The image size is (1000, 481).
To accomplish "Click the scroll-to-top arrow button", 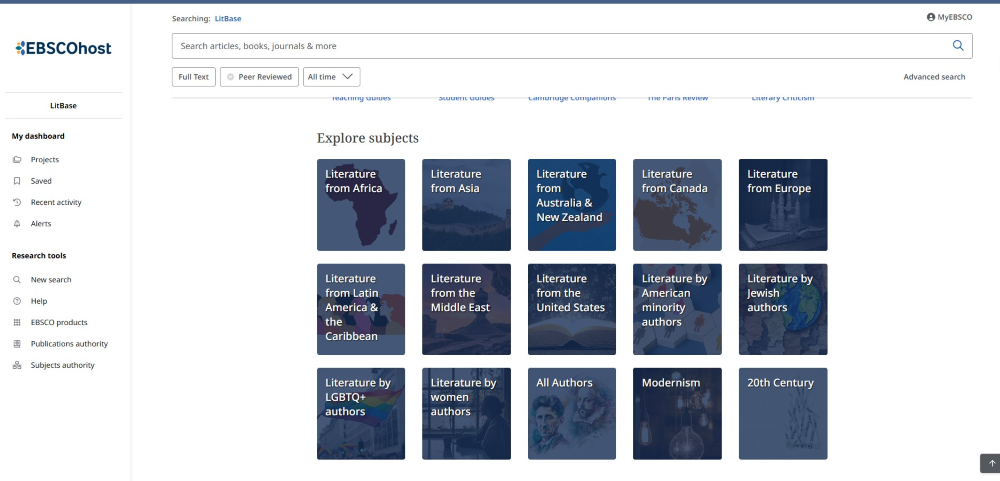I will 991,464.
